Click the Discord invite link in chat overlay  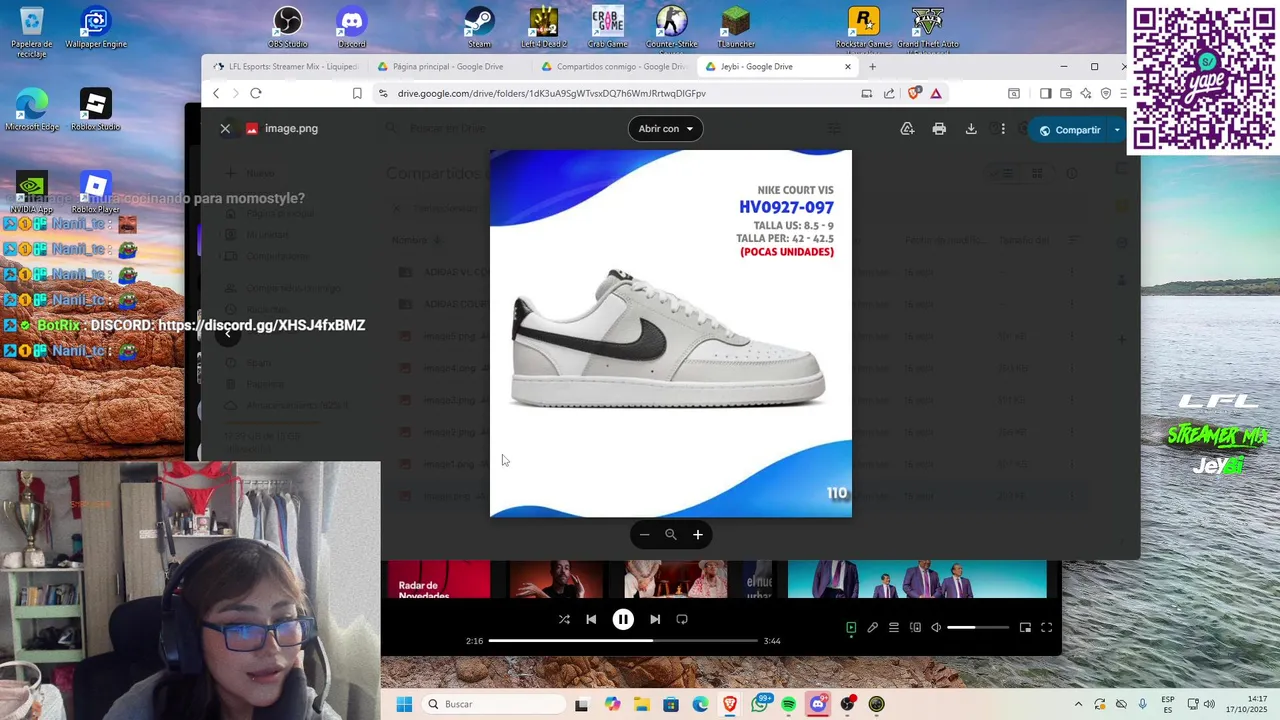(262, 325)
